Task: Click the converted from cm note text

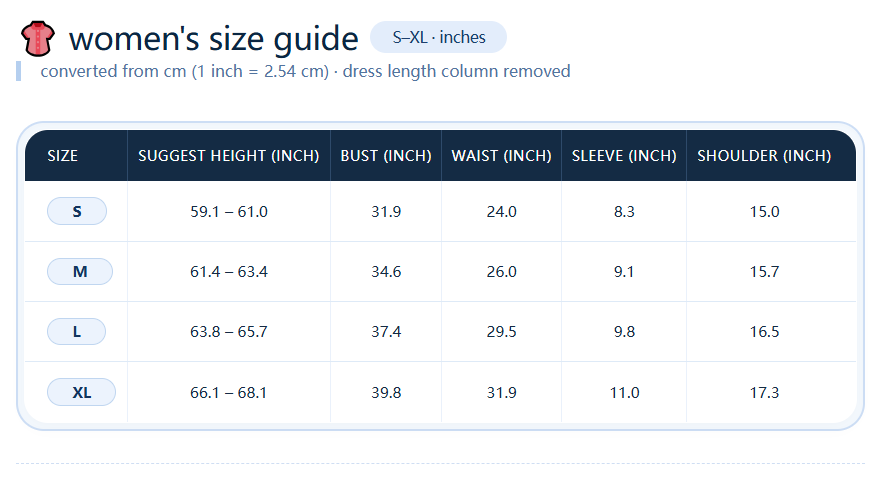Action: [305, 71]
